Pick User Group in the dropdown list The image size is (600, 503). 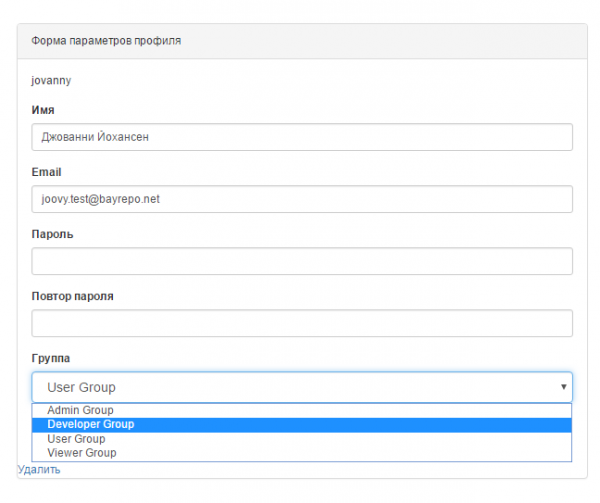tap(302, 439)
